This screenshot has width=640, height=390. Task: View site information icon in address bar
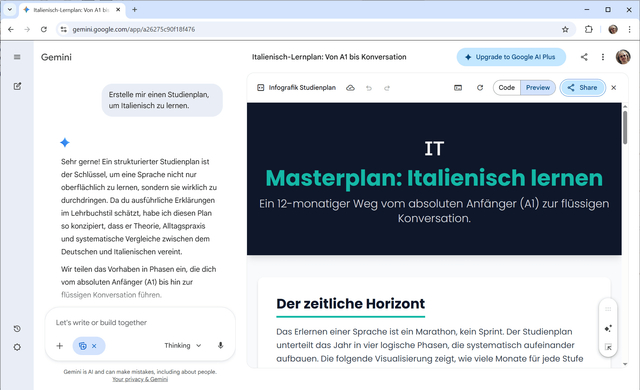pos(64,29)
